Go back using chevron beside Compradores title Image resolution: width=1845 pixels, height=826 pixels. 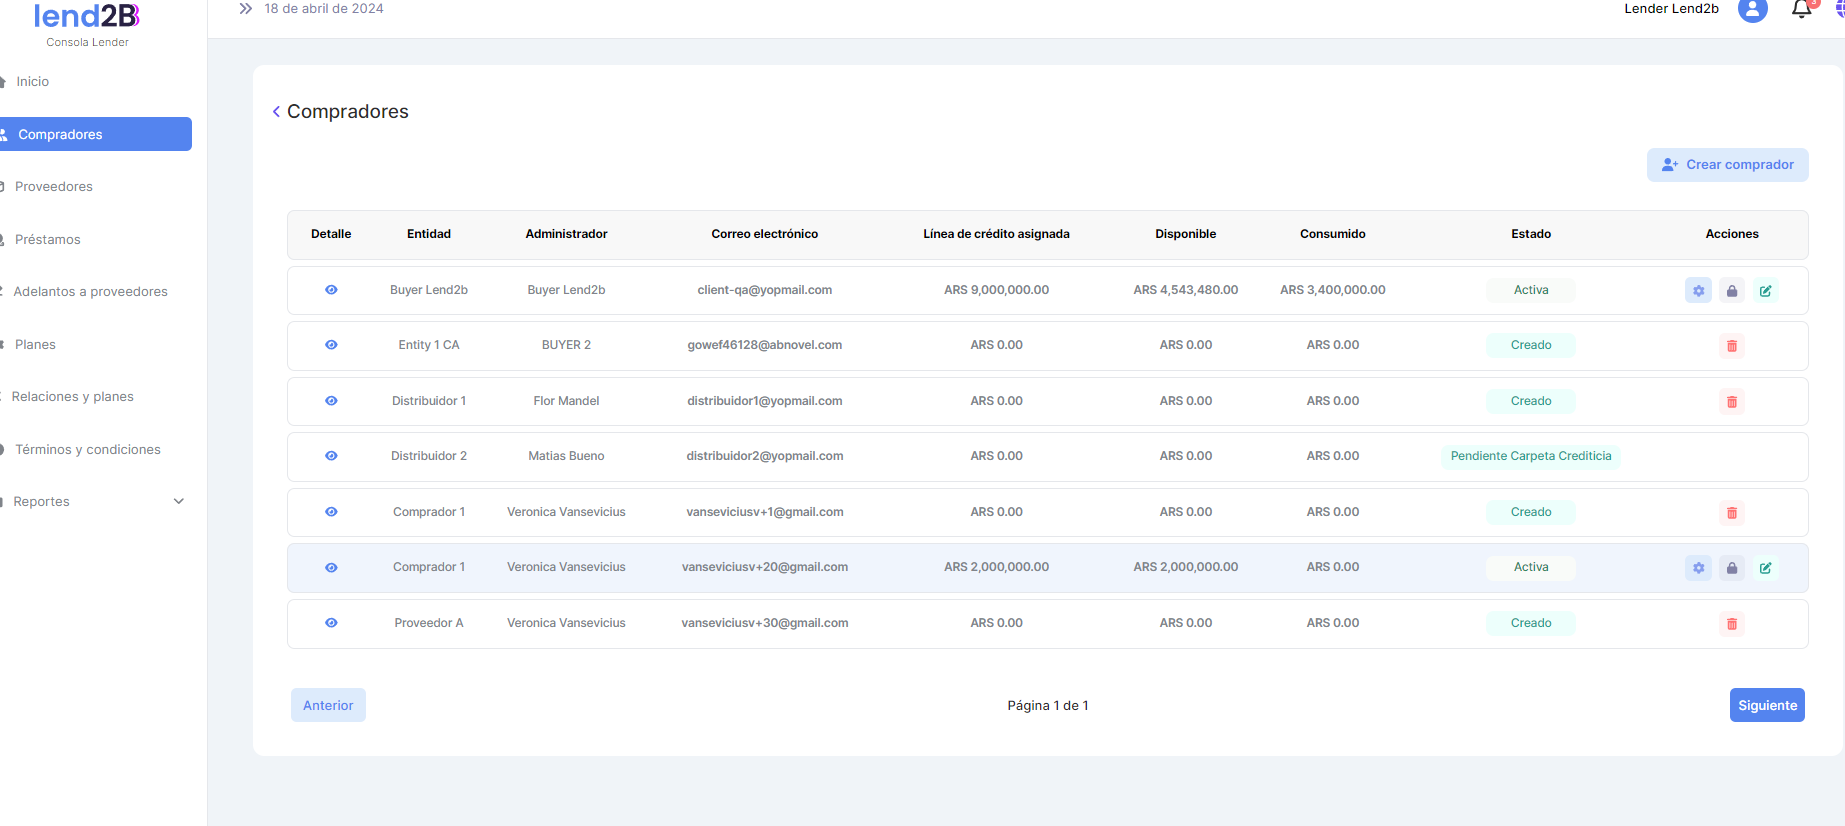pos(276,112)
